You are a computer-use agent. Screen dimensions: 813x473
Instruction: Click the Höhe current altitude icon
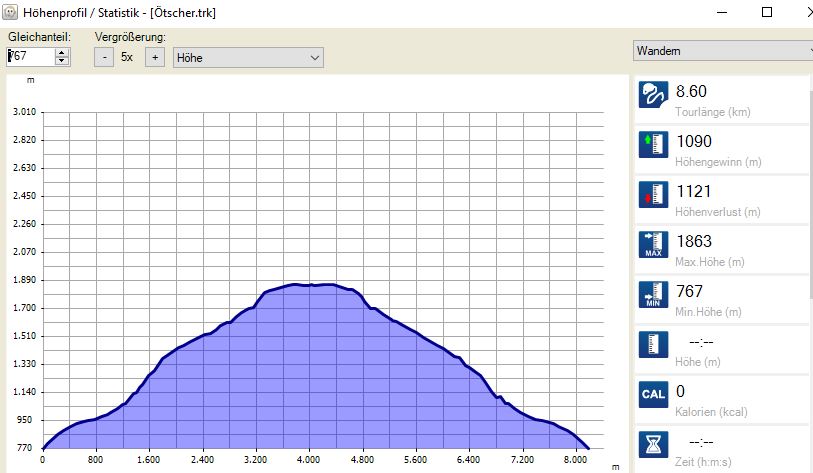[653, 345]
